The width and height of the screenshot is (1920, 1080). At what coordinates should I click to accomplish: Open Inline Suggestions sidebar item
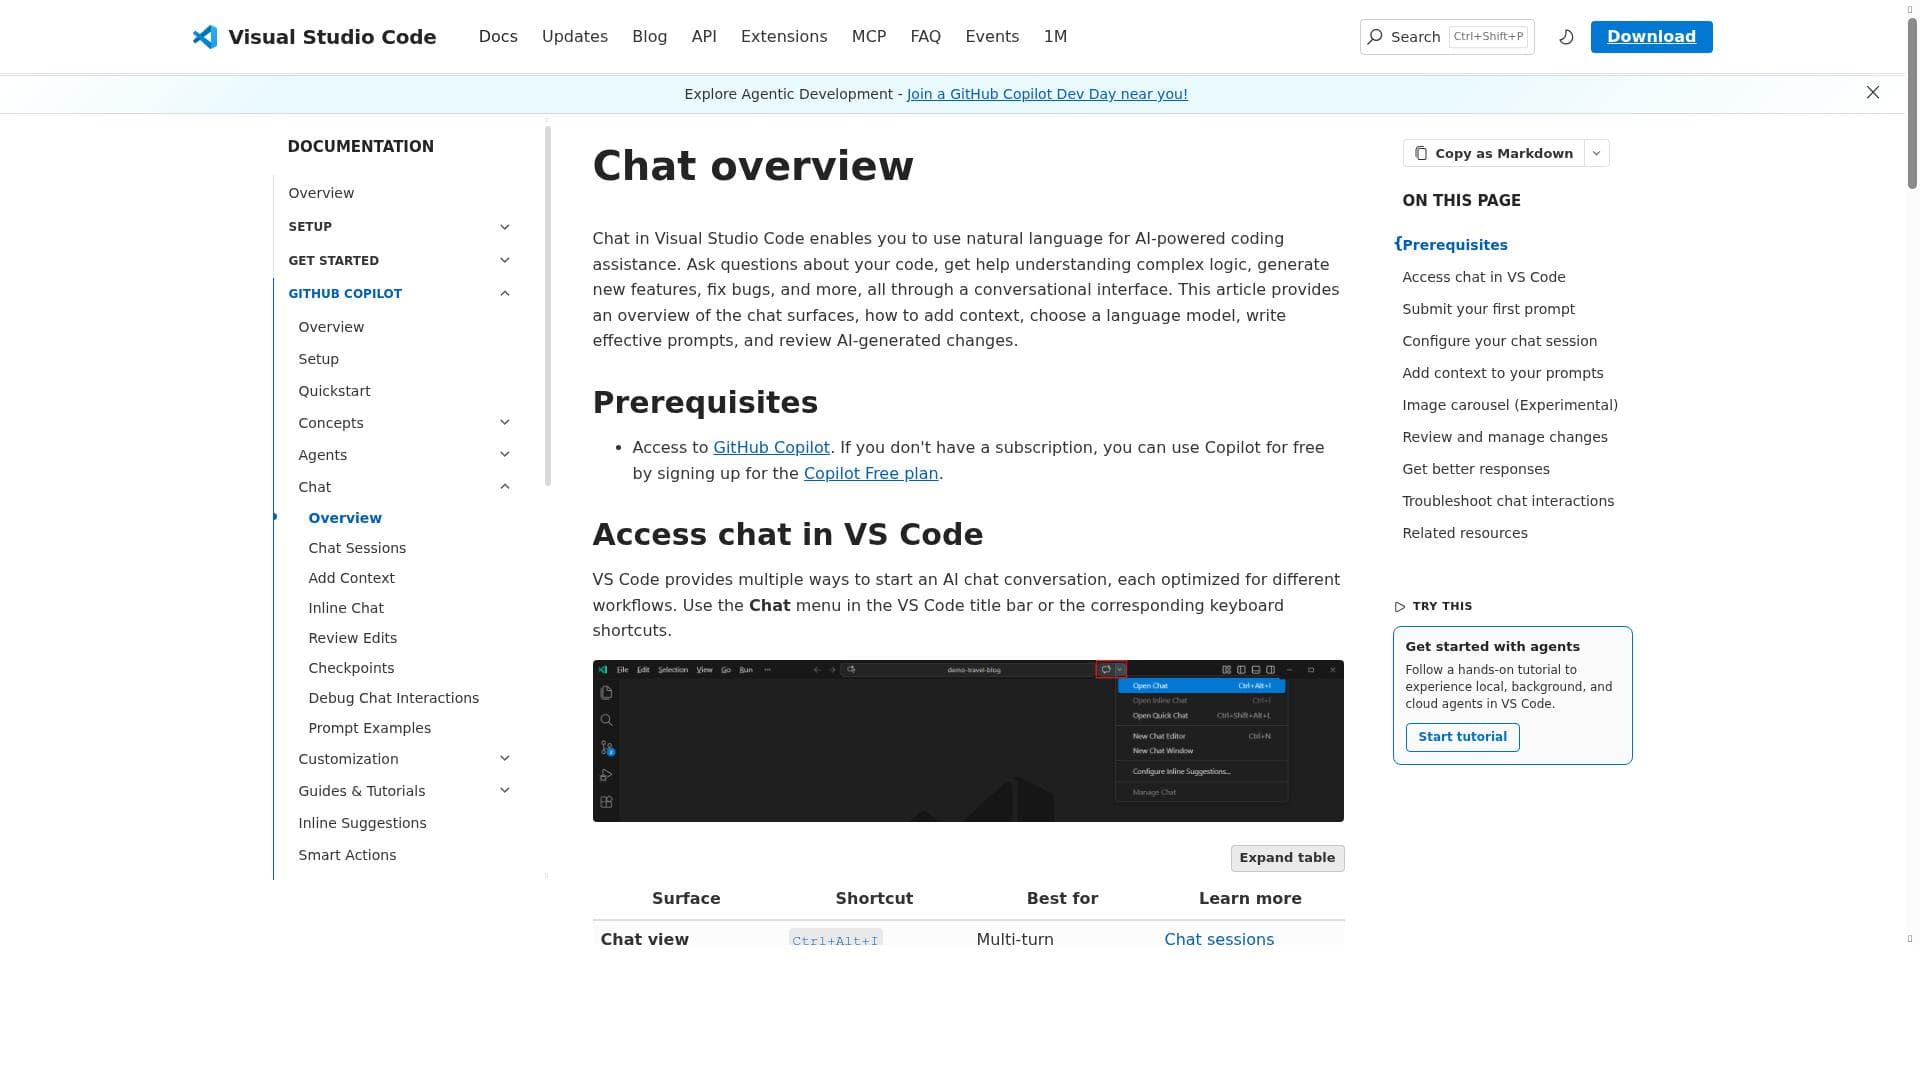(x=362, y=823)
